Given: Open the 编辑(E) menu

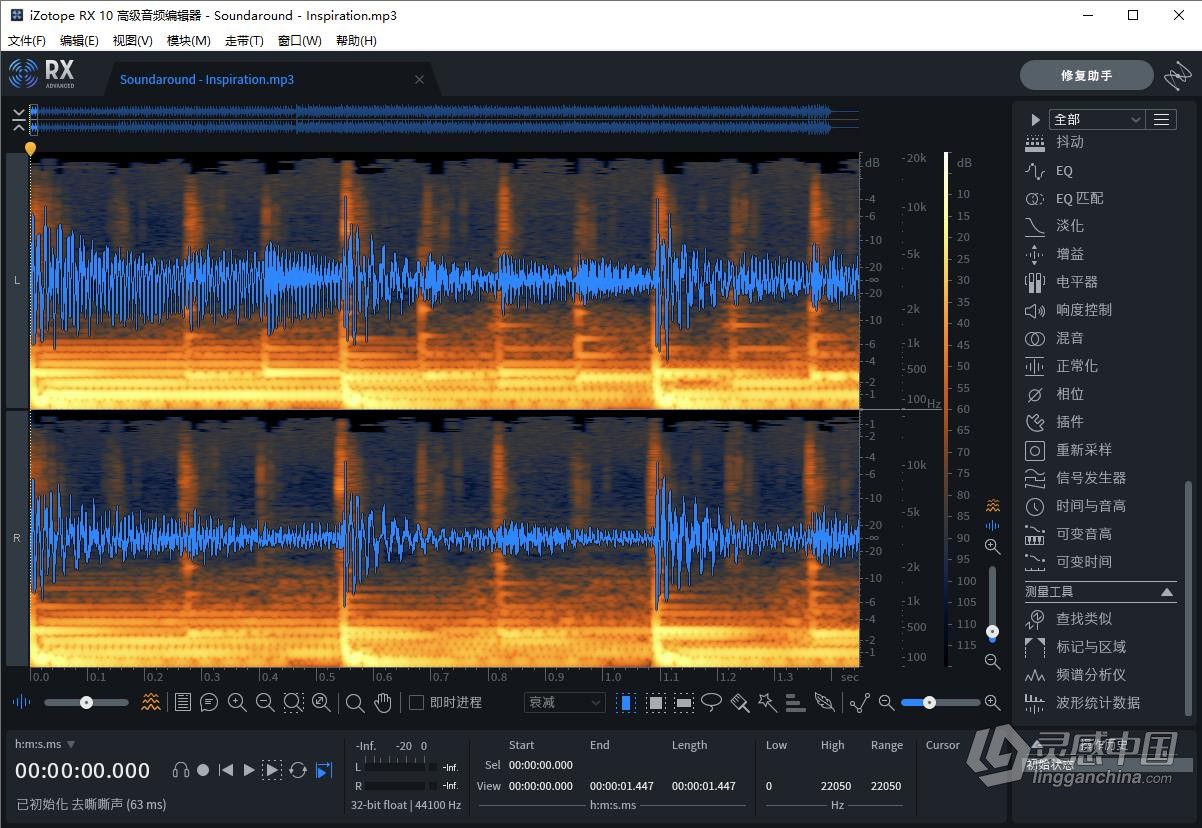Looking at the screenshot, I should (x=79, y=41).
